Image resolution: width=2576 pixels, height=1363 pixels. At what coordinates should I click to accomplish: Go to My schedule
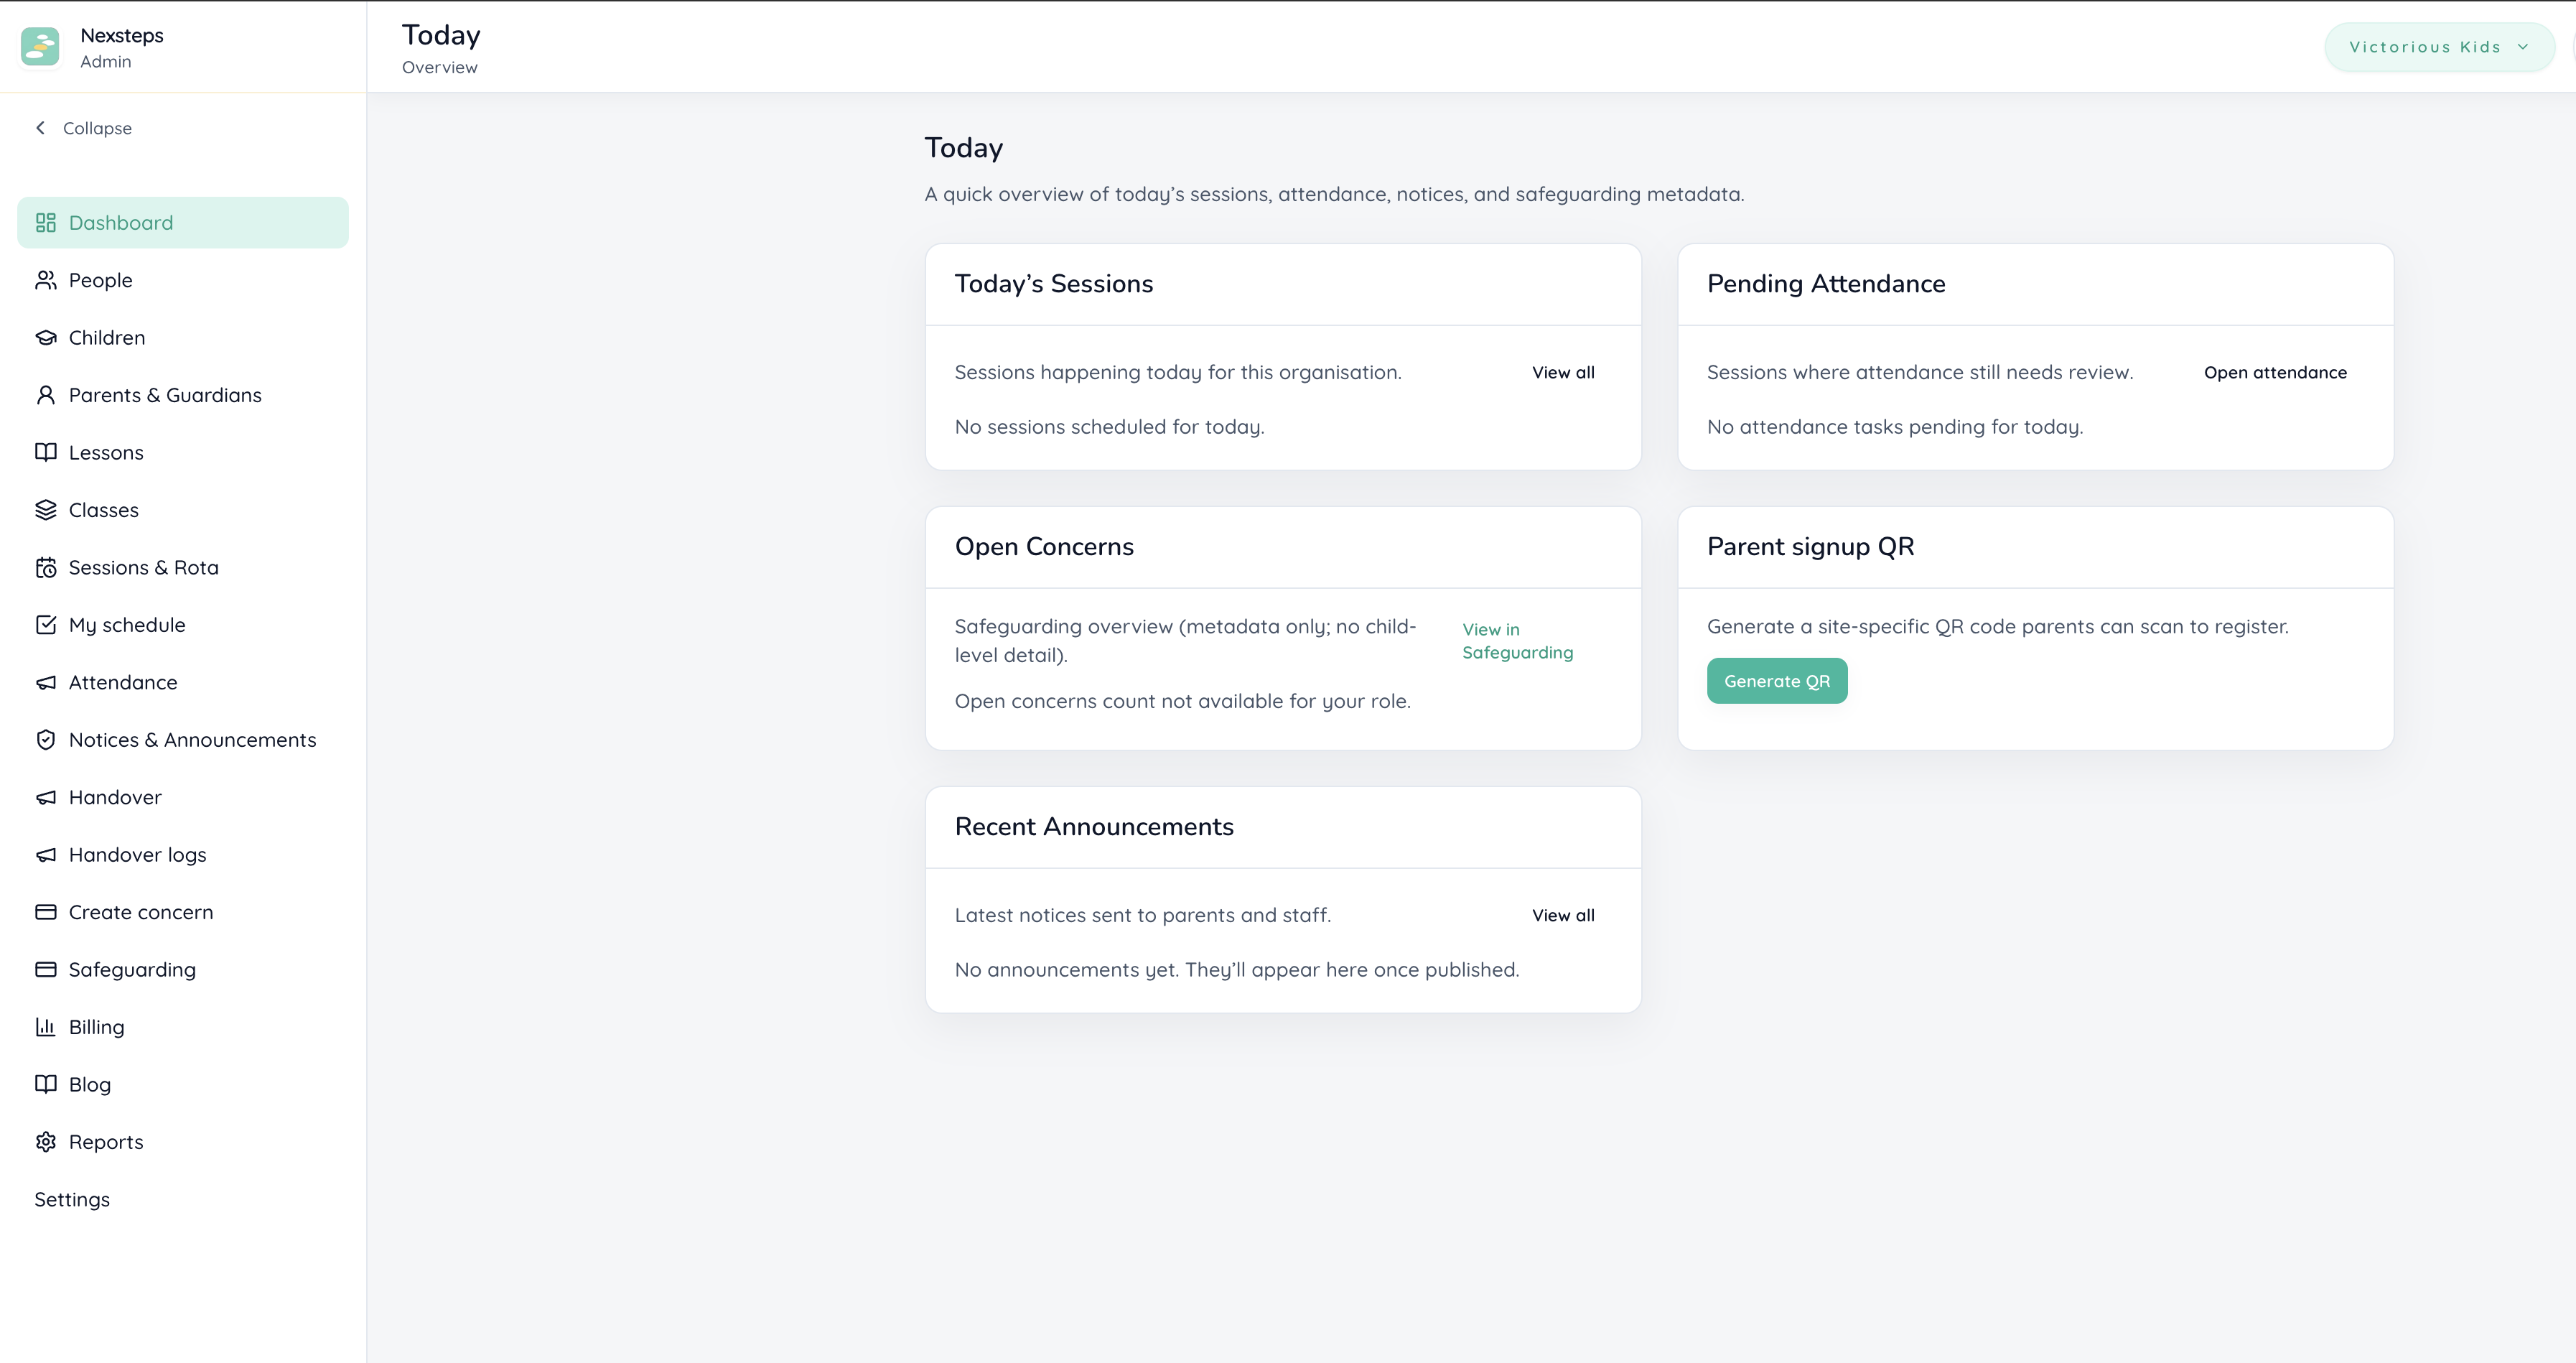tap(183, 625)
